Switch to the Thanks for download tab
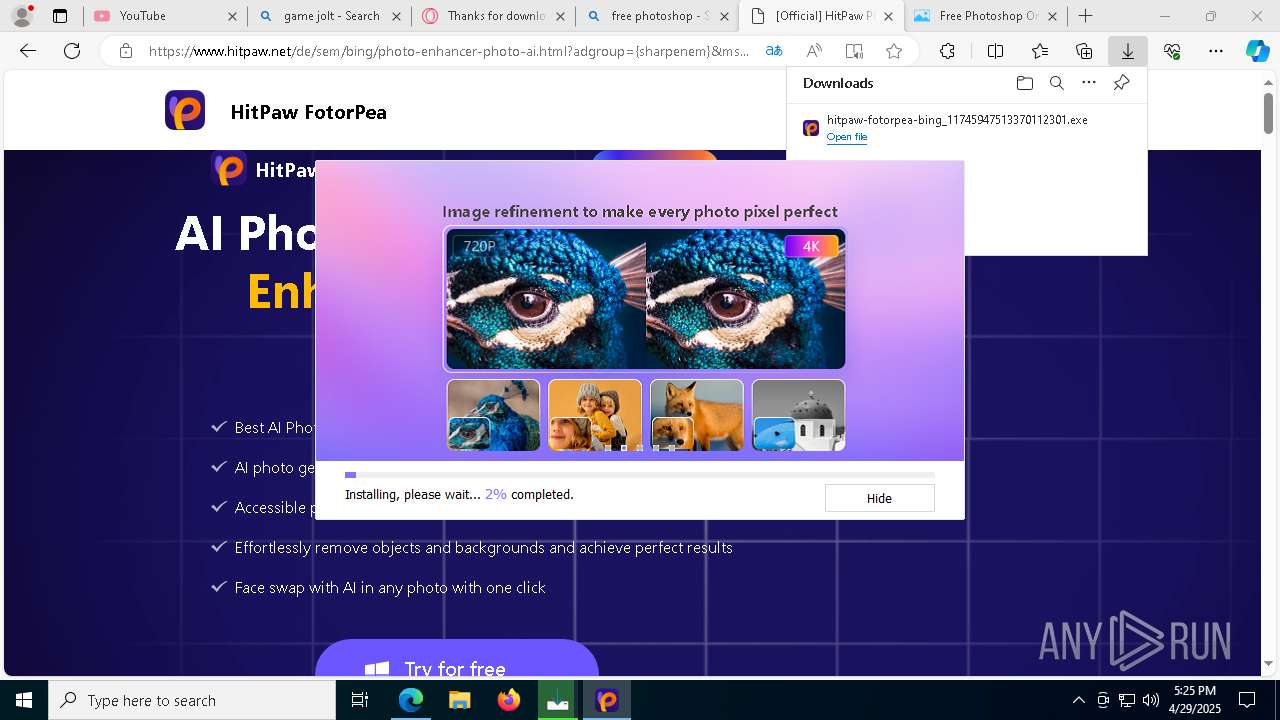 [x=496, y=16]
